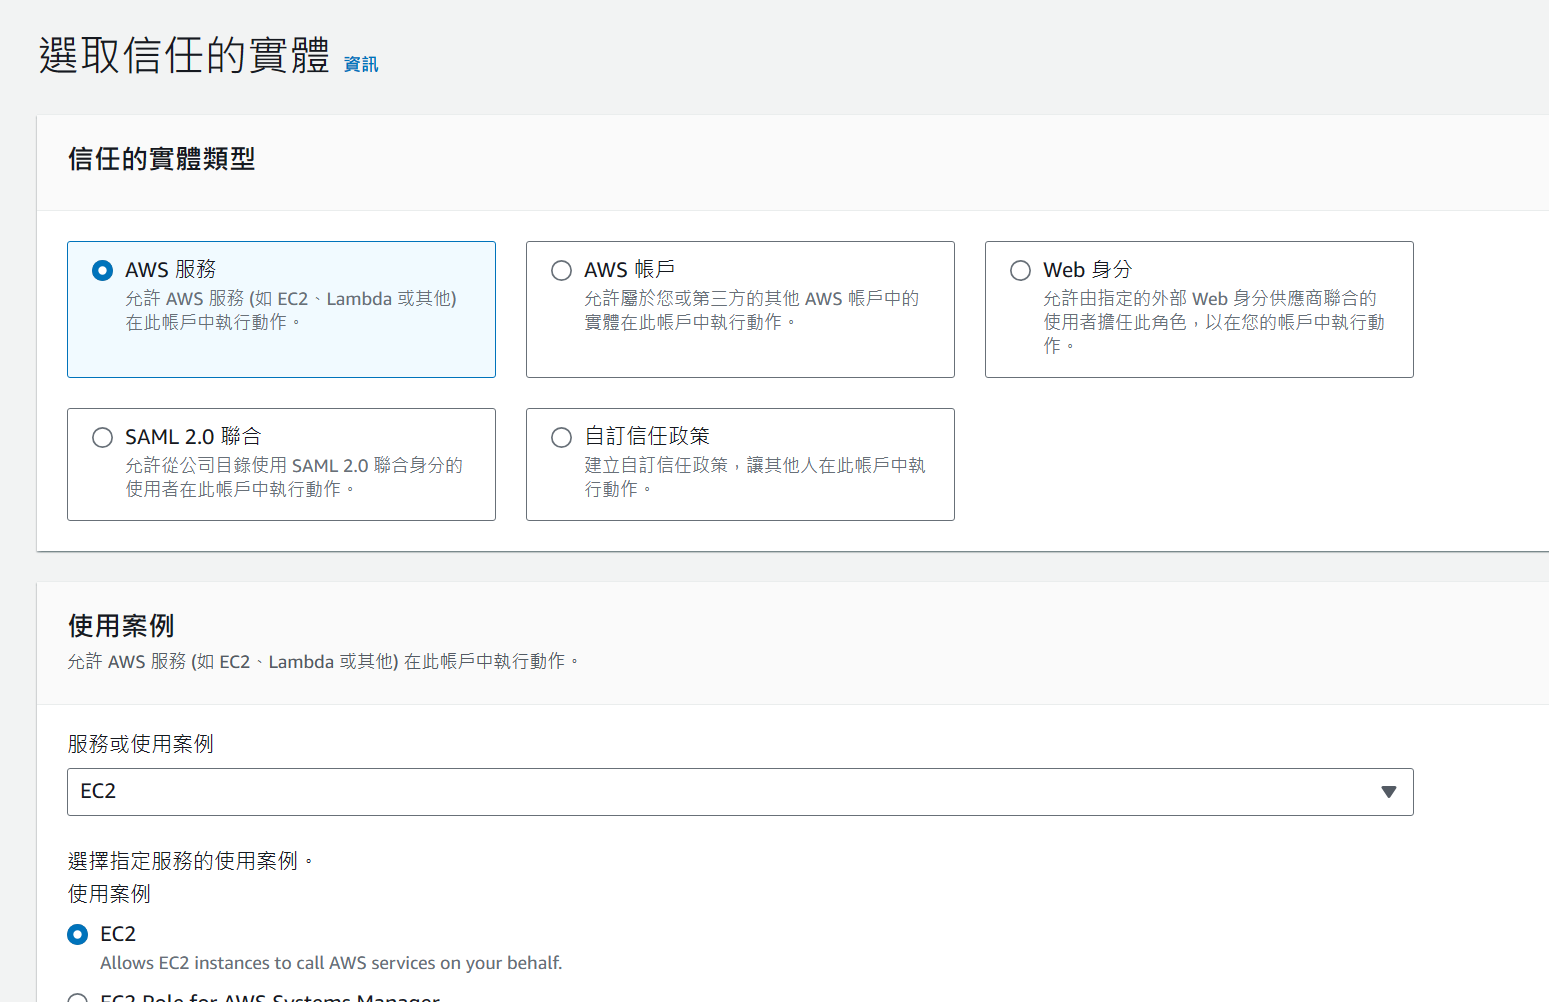Select the AWS 服務 radio button

pyautogui.click(x=102, y=270)
